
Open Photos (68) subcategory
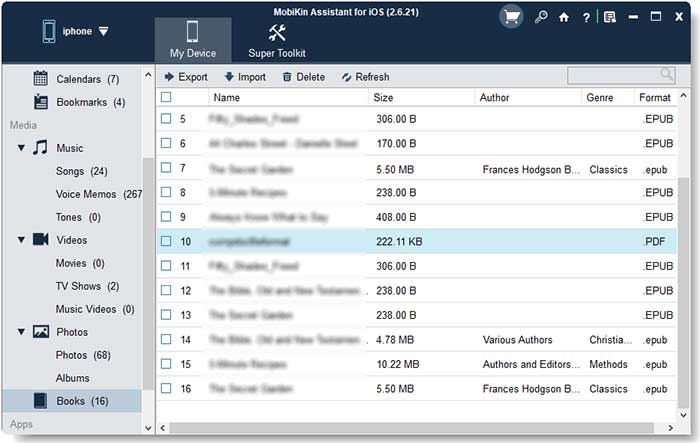[x=83, y=355]
